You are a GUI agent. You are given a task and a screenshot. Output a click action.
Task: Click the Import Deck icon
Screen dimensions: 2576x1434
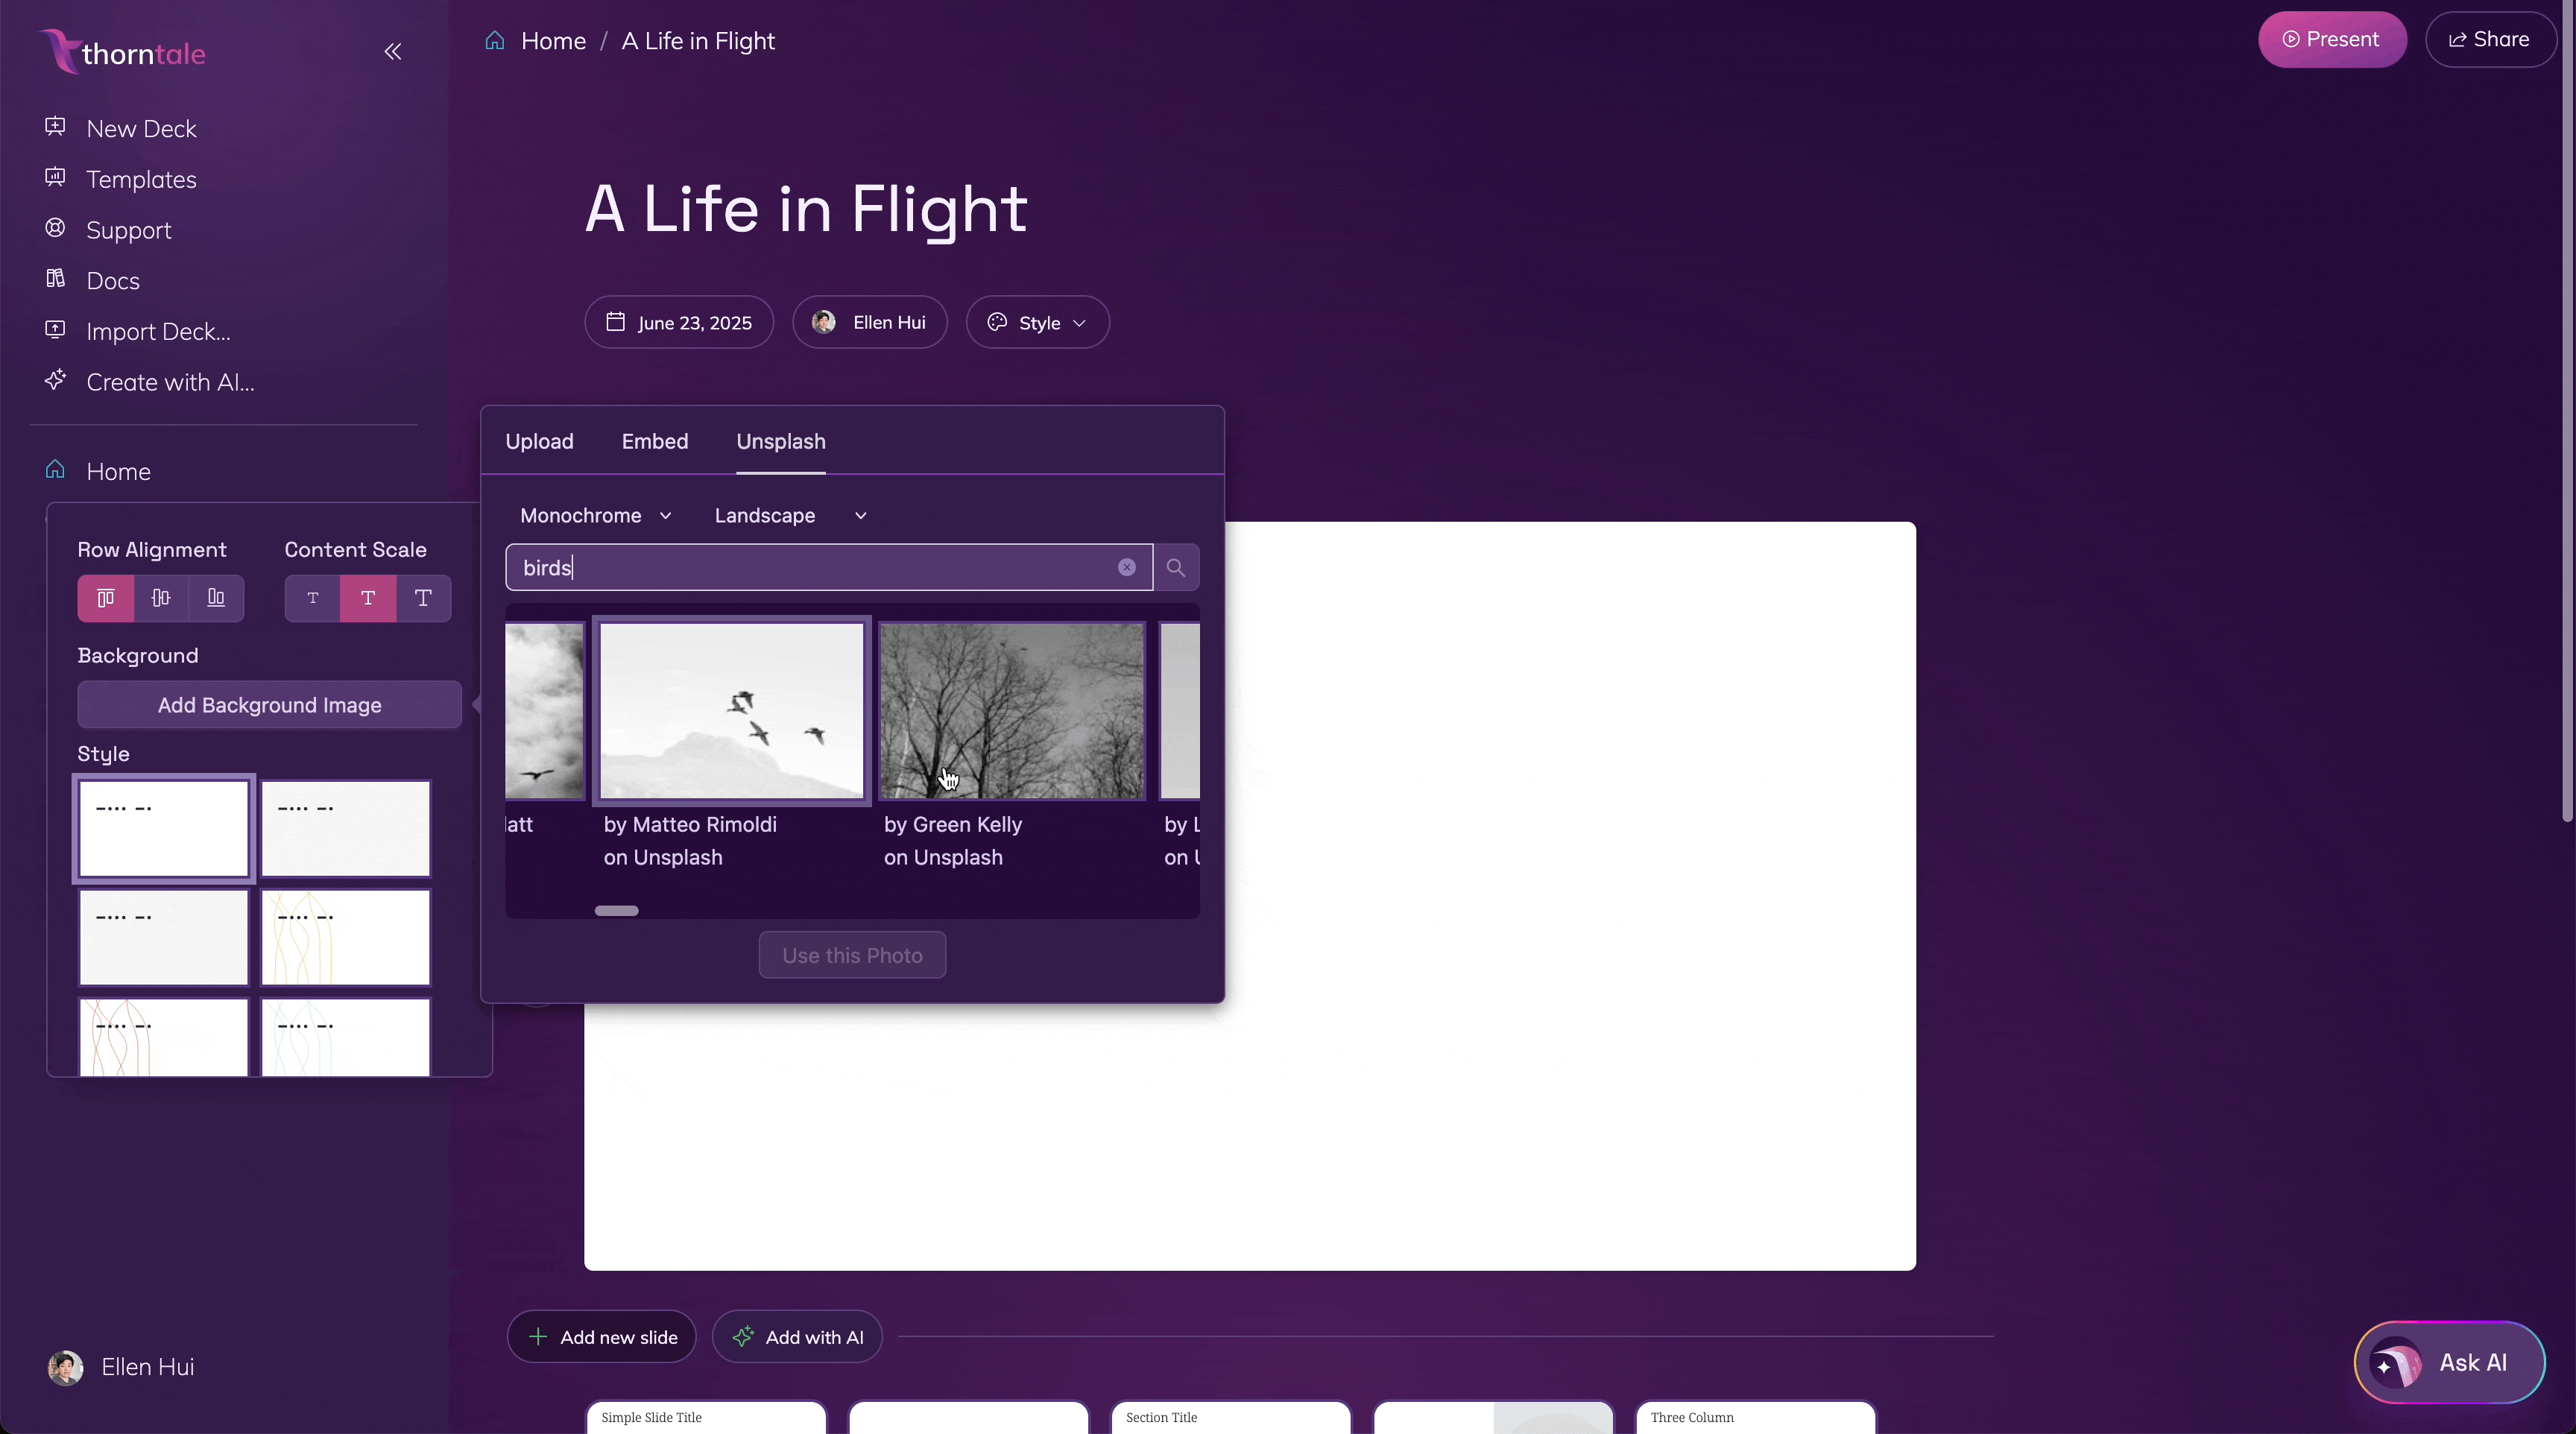[x=56, y=330]
